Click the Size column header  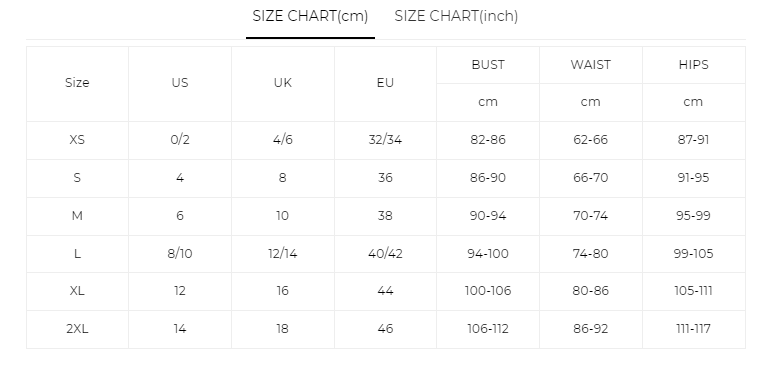(x=77, y=83)
